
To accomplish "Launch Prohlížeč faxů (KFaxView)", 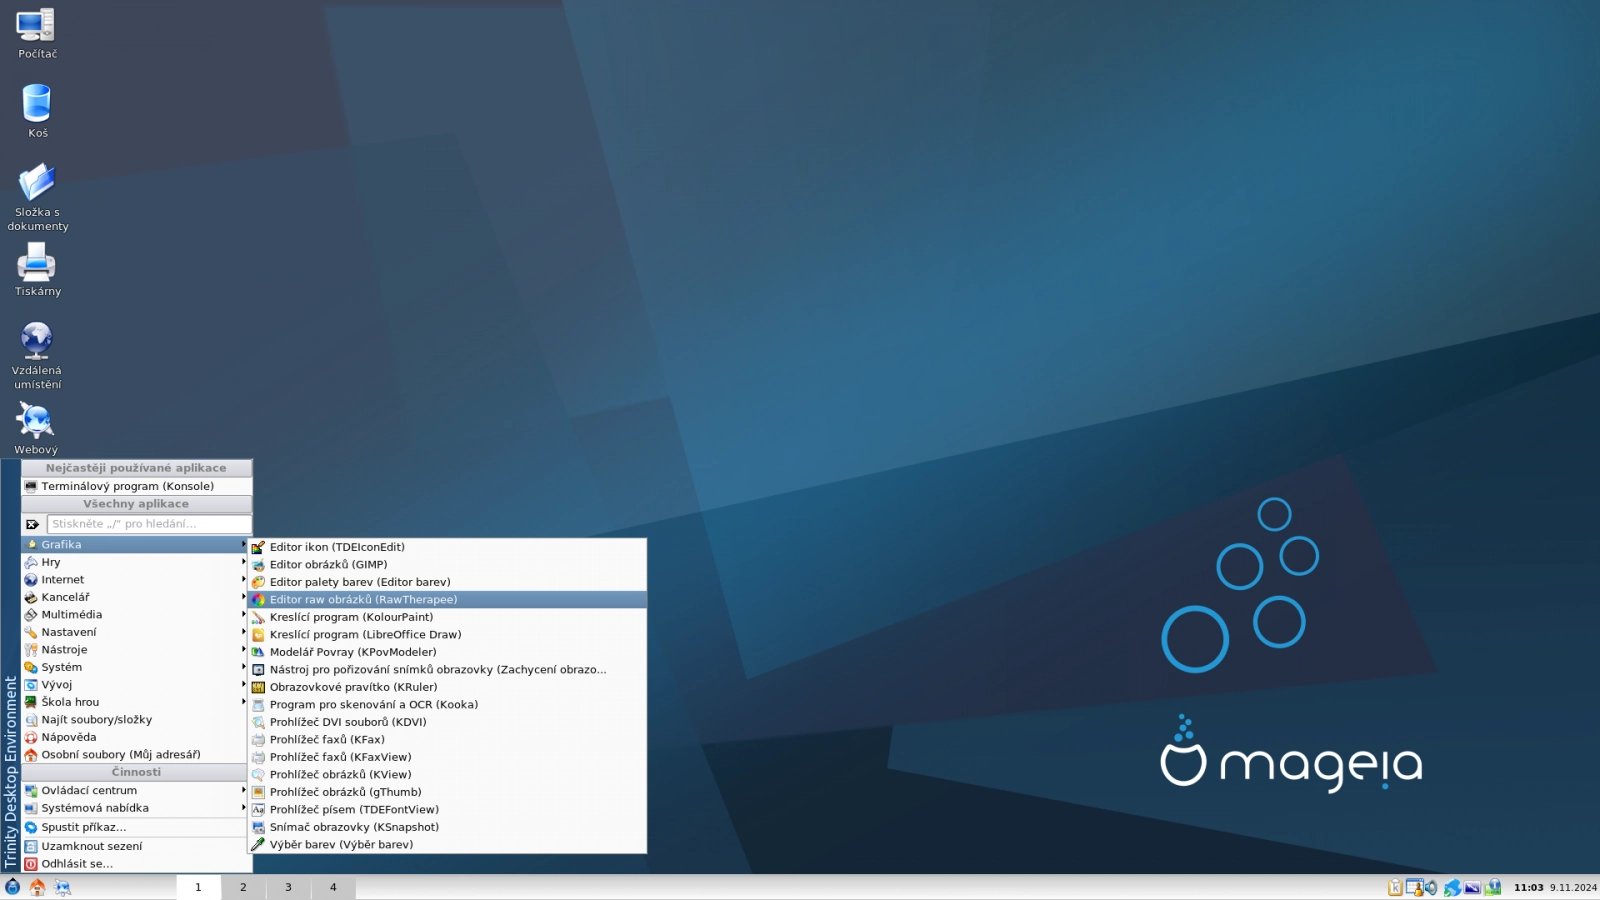I will point(448,757).
